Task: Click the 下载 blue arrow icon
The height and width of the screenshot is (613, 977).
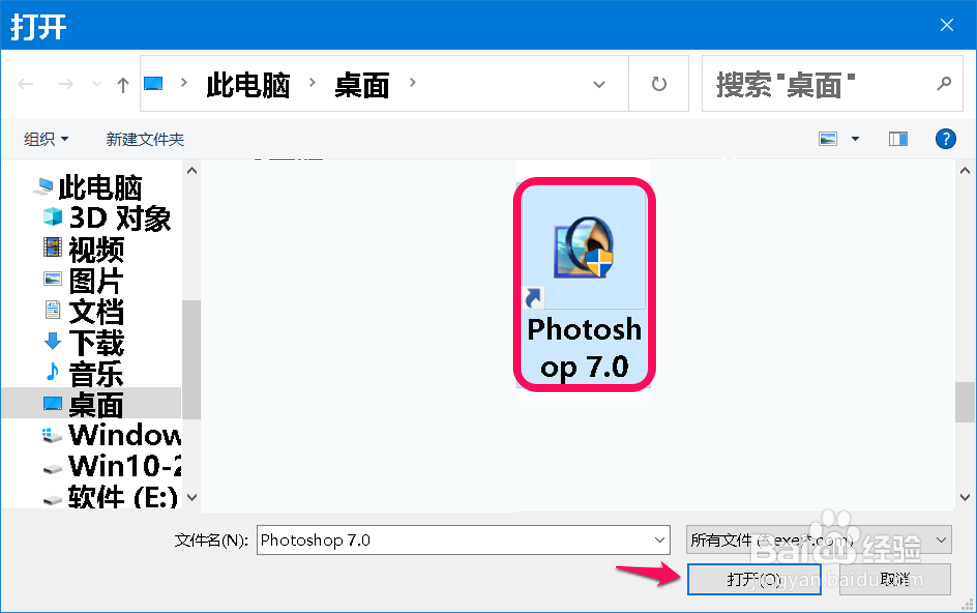Action: [52, 341]
